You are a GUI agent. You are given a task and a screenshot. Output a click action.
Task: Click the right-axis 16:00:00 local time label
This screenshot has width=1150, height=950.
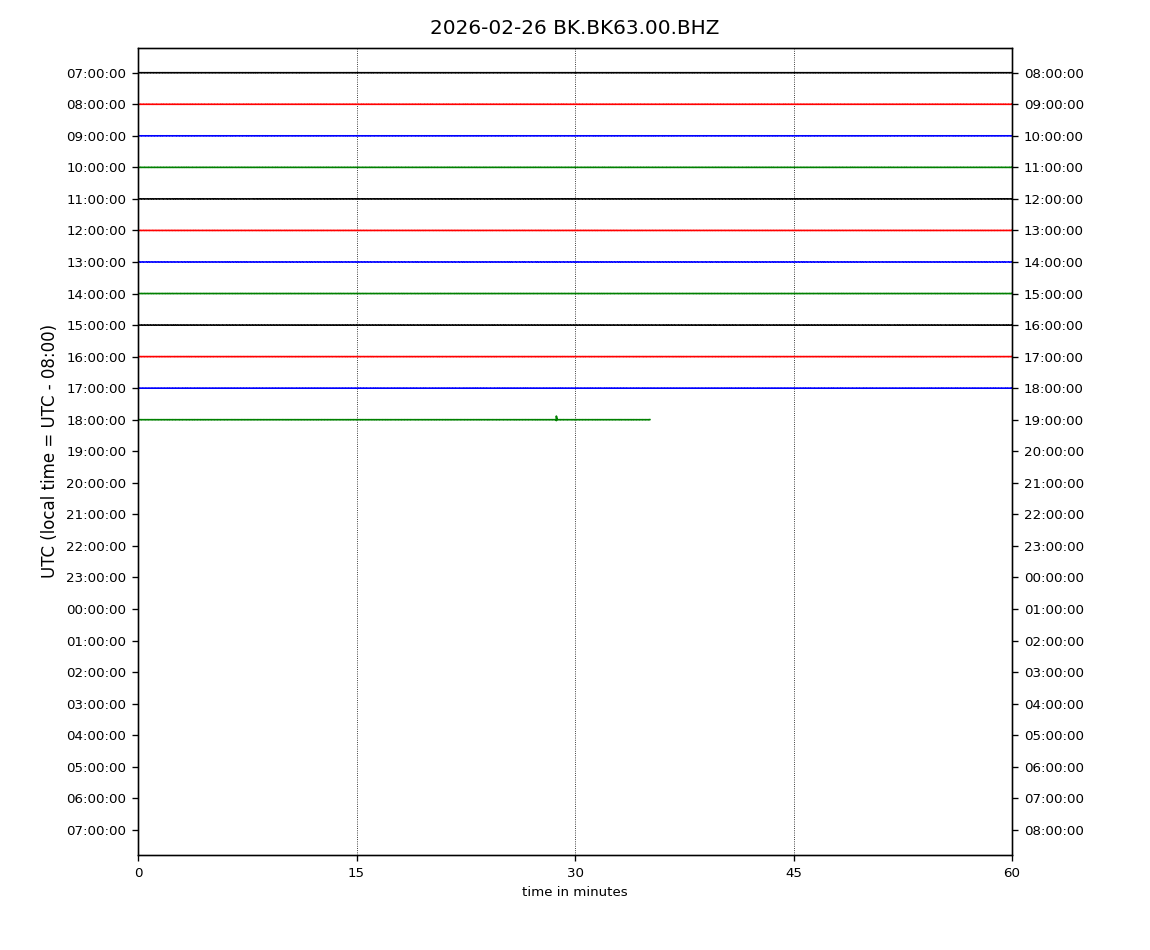(x=1053, y=326)
